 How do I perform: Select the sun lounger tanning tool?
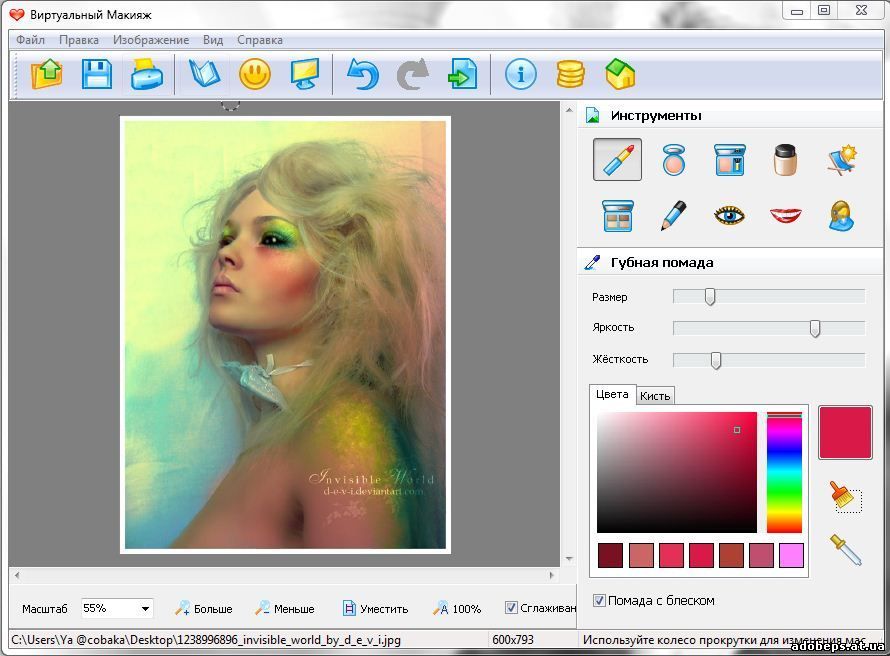842,159
